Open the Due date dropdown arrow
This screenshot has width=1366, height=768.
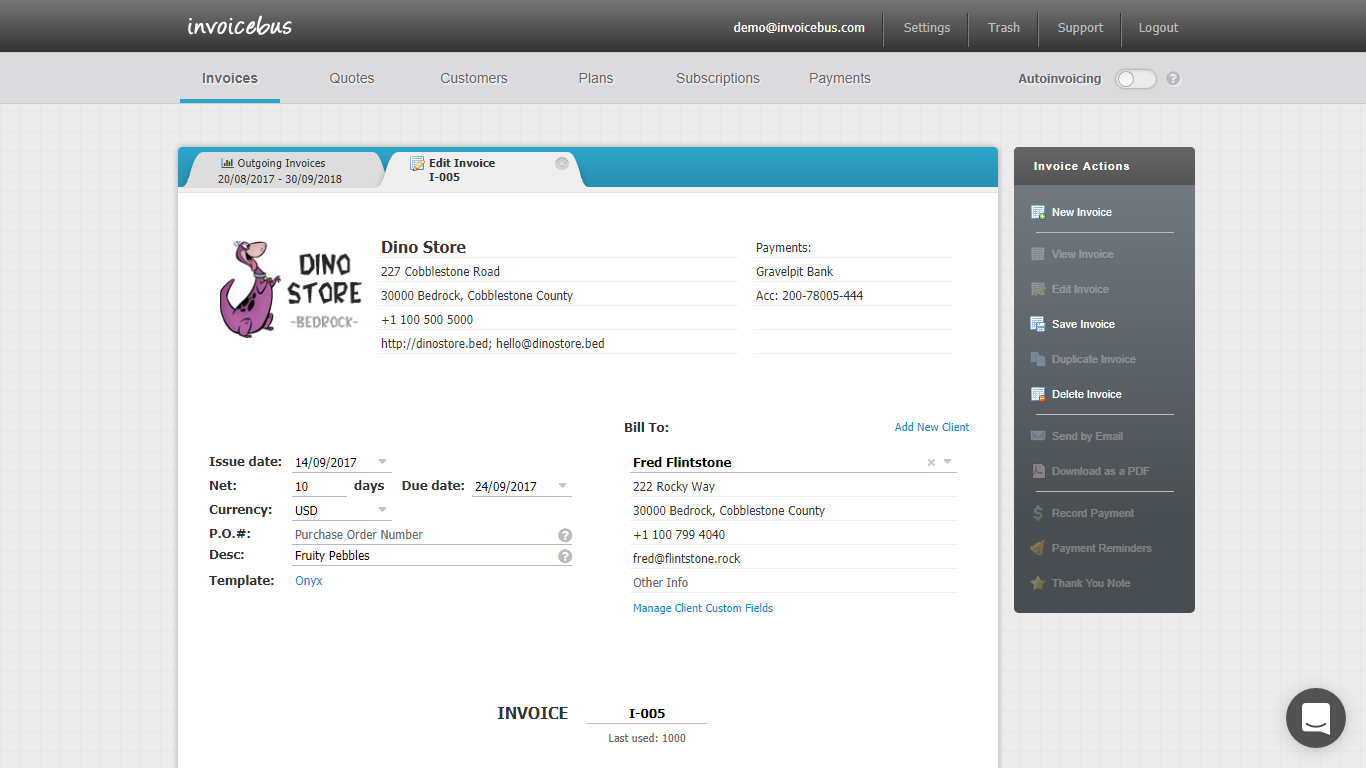(x=562, y=486)
